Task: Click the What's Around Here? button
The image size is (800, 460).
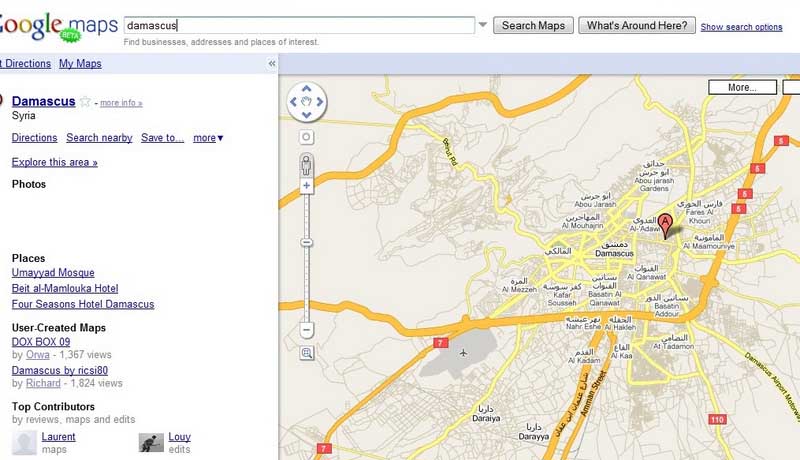Action: [637, 26]
